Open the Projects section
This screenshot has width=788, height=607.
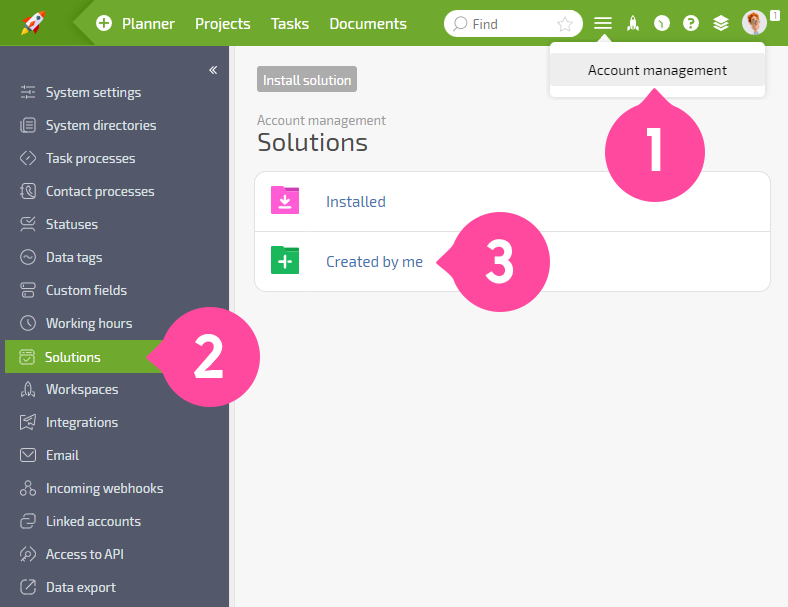point(223,24)
